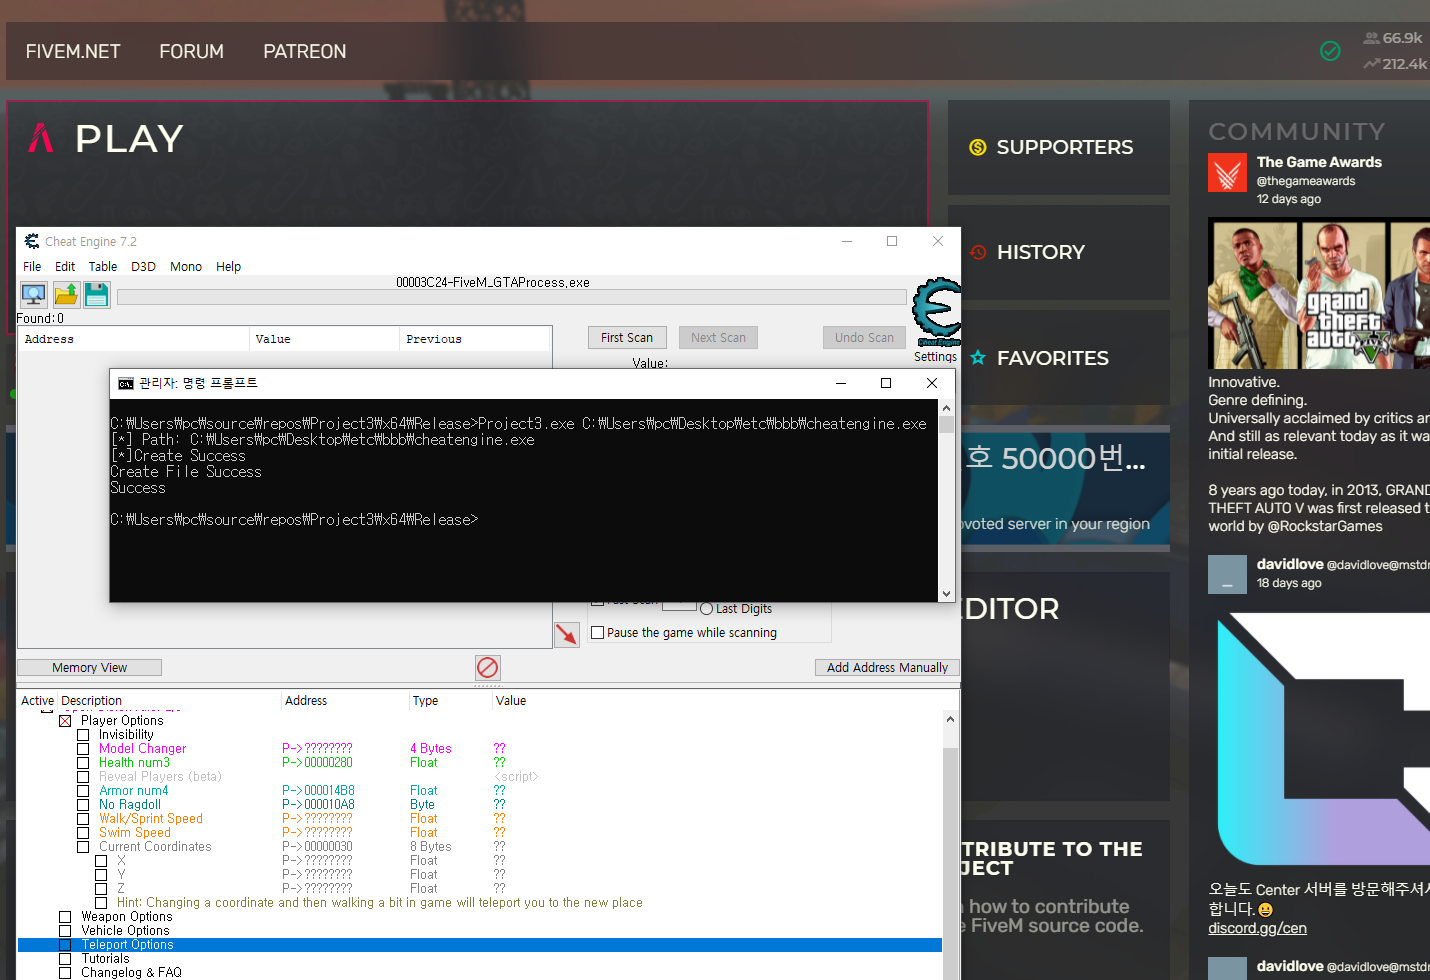
Task: Check Pause the game while scanning
Action: click(x=598, y=633)
